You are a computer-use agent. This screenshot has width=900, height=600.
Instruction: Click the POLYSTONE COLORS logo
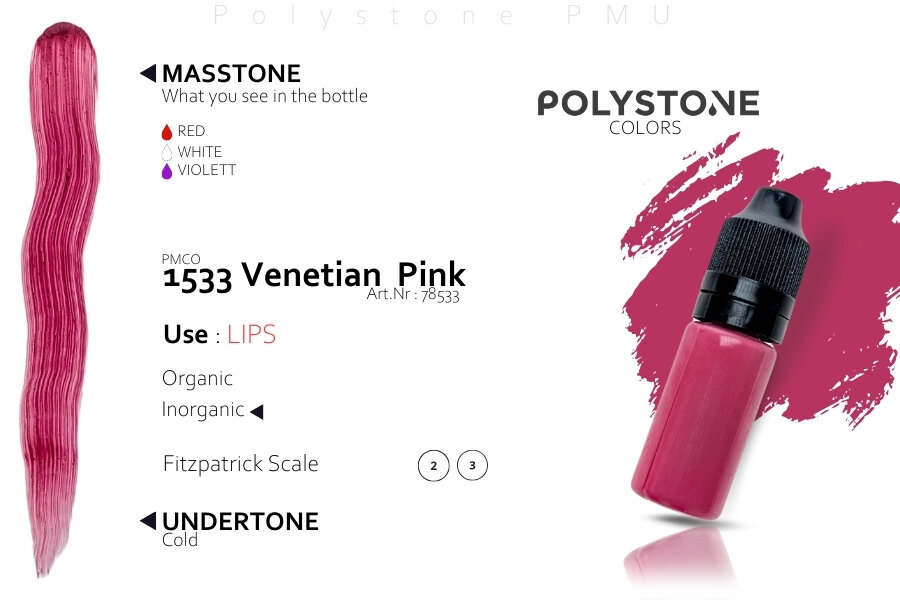[x=647, y=111]
